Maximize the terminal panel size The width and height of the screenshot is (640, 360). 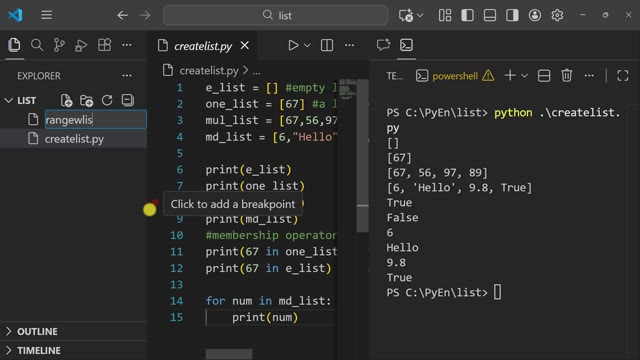[622, 76]
